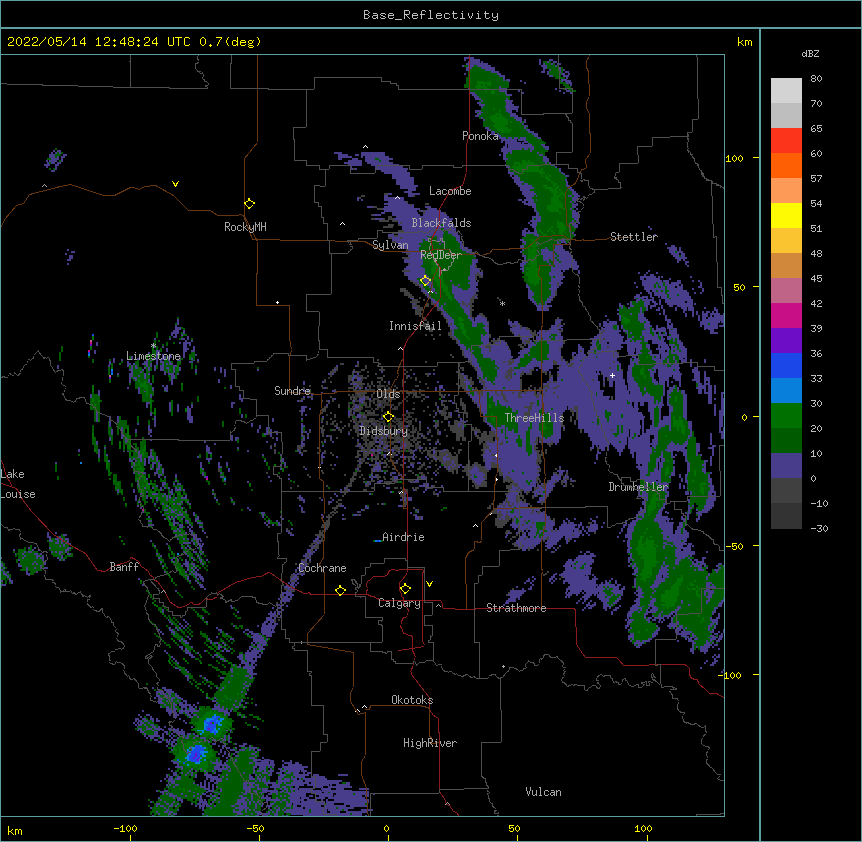
Task: Click the yellow V marker east of Calgary
Action: tap(429, 584)
